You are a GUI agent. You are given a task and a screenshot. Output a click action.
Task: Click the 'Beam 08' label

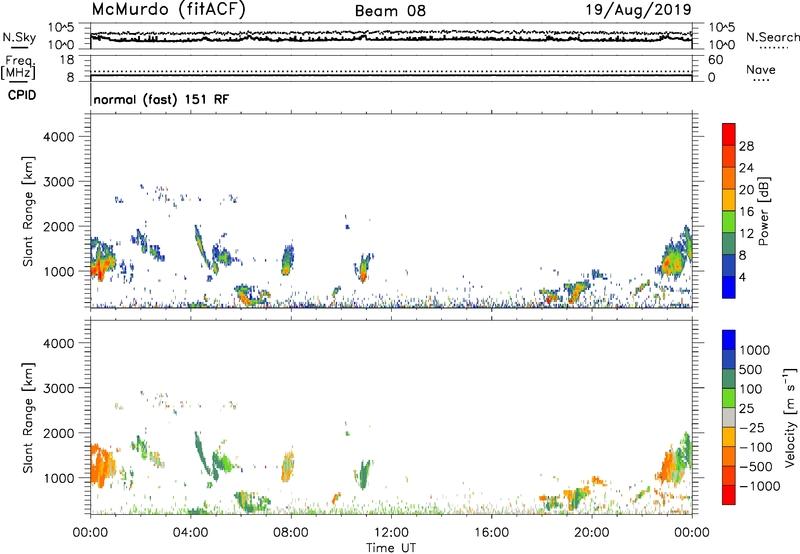coord(390,11)
